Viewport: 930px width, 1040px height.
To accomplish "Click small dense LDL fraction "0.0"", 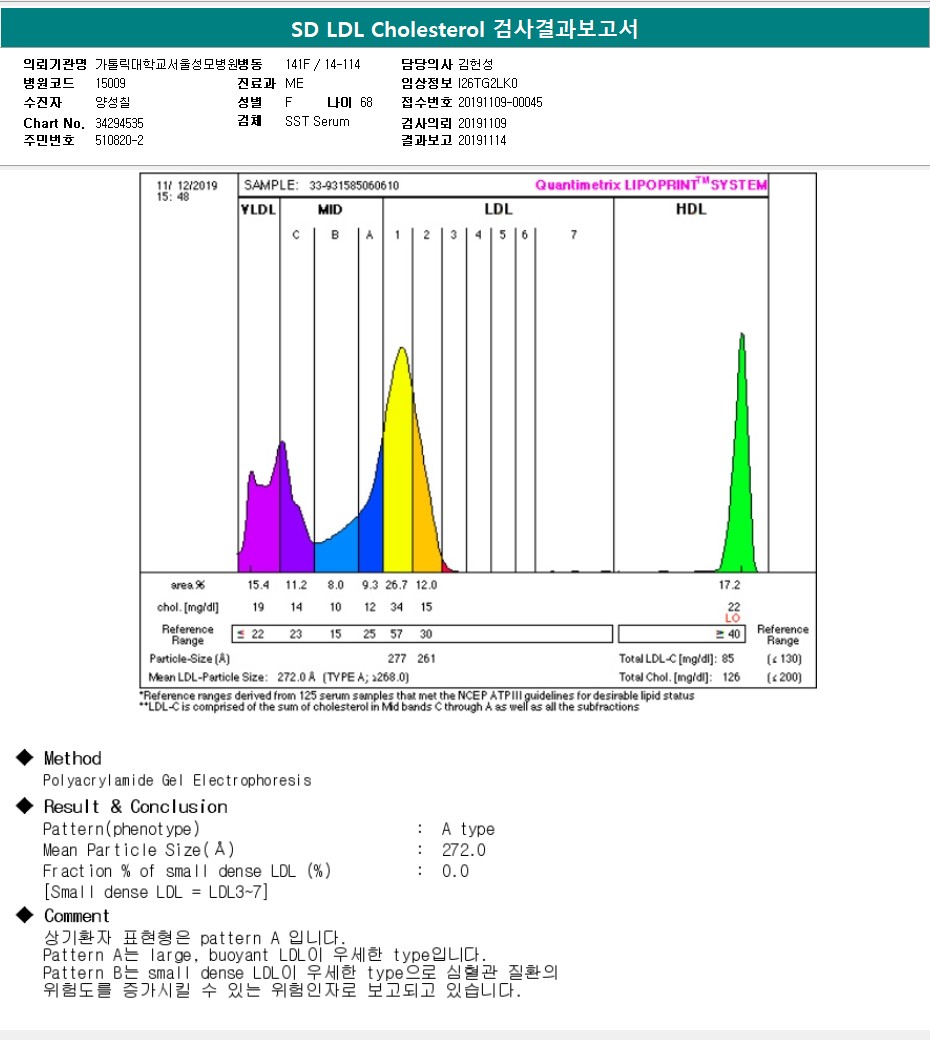I will pos(456,871).
